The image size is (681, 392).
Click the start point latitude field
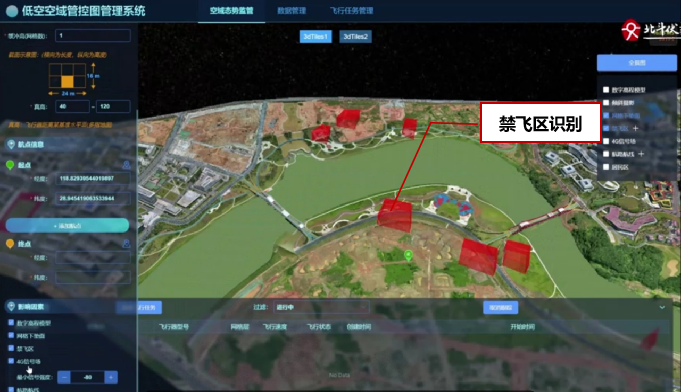93,198
